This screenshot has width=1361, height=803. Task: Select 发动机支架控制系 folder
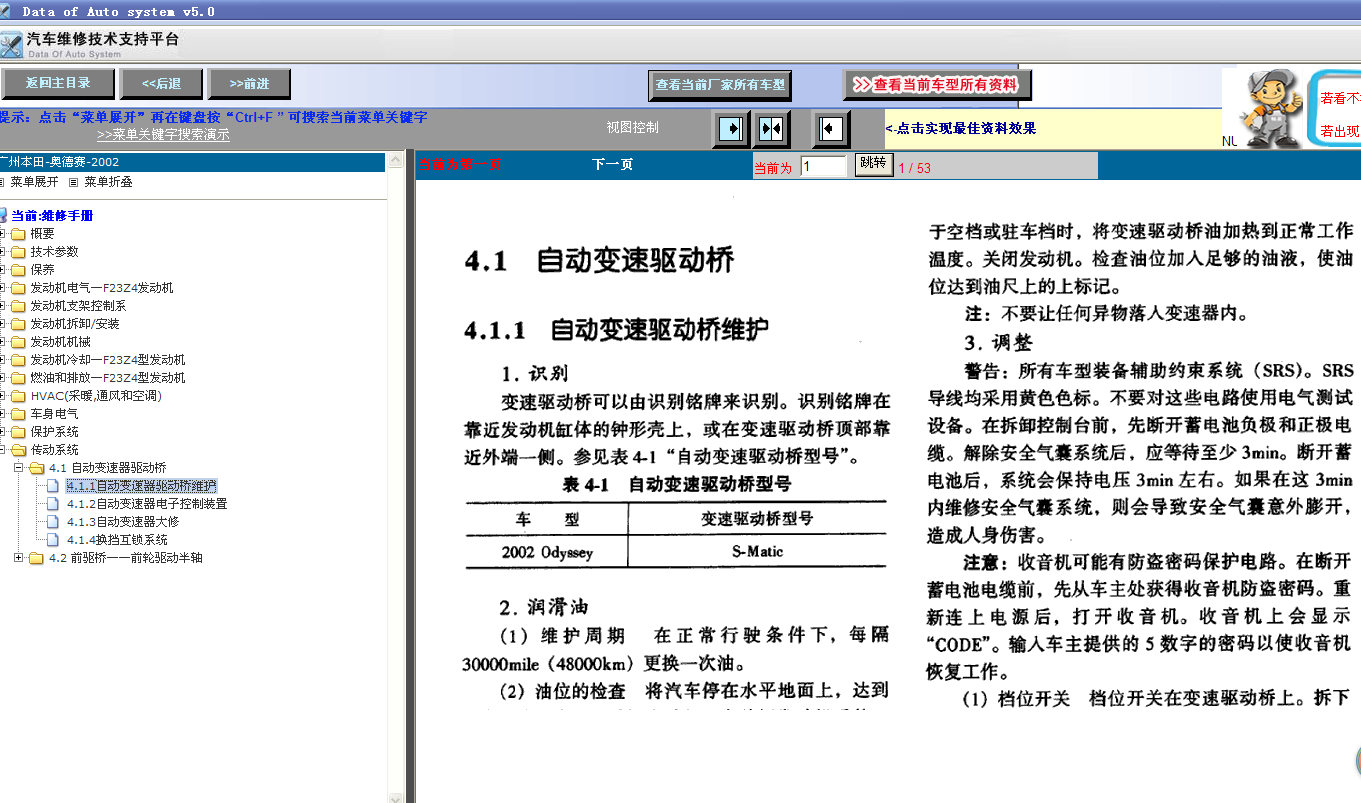point(78,305)
